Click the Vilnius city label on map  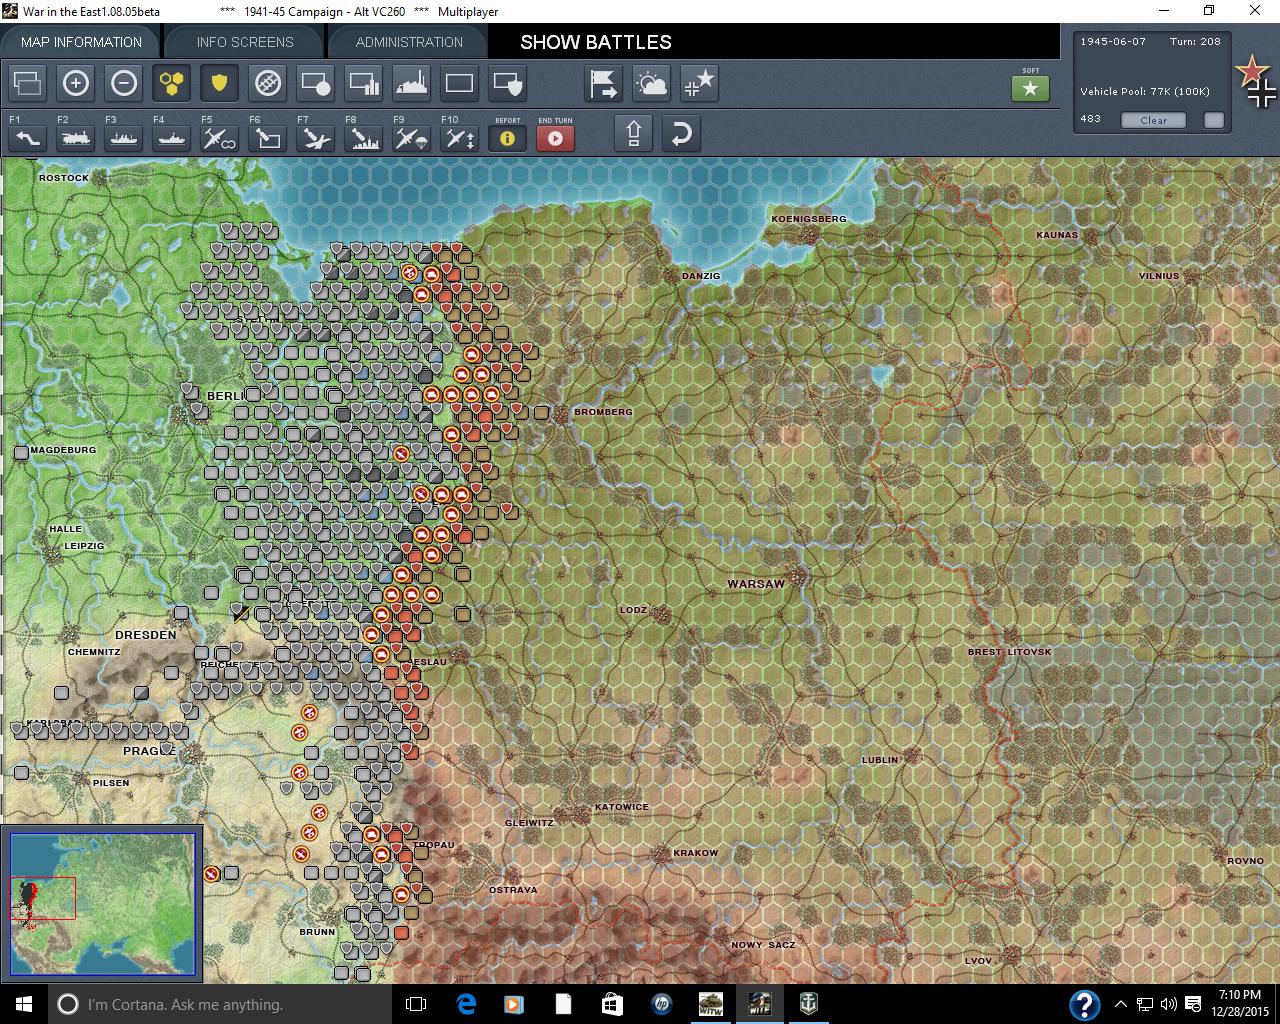point(1159,276)
